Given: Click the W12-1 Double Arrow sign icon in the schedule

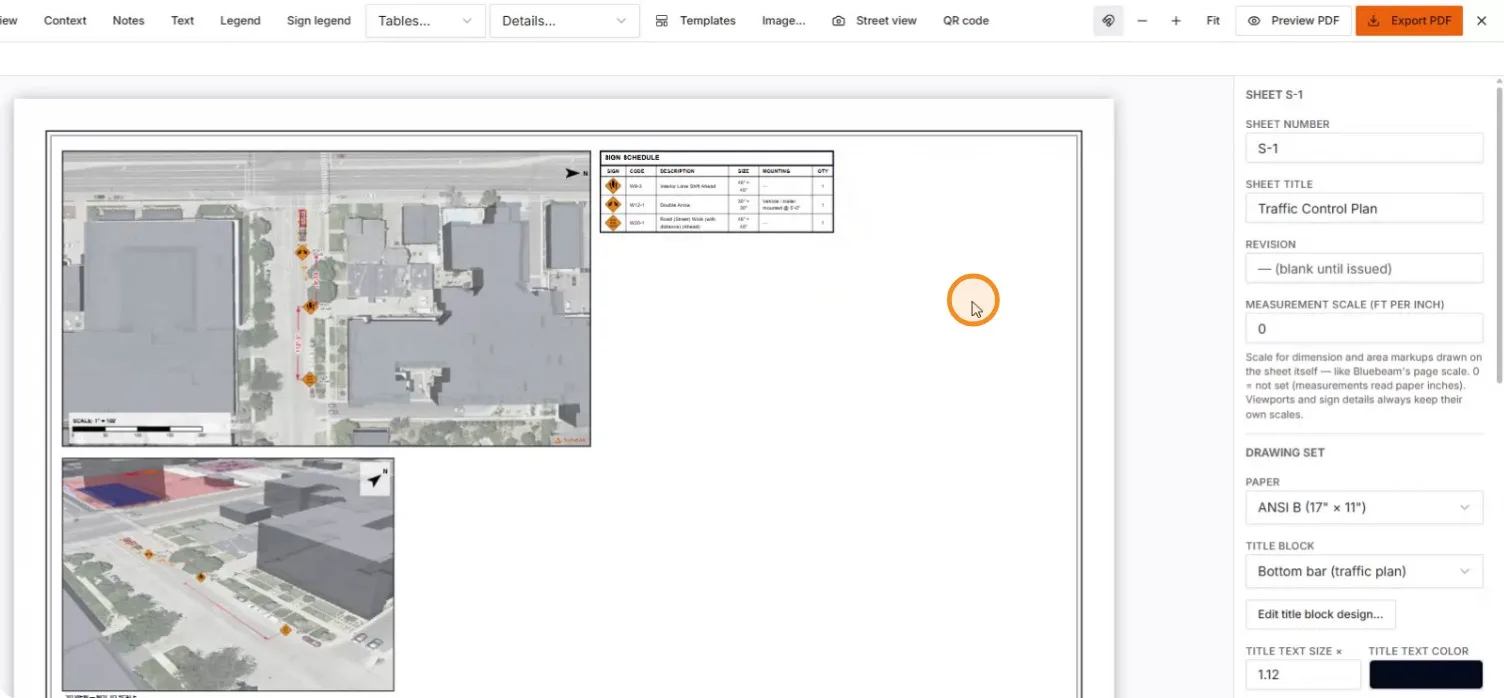Looking at the screenshot, I should [613, 204].
